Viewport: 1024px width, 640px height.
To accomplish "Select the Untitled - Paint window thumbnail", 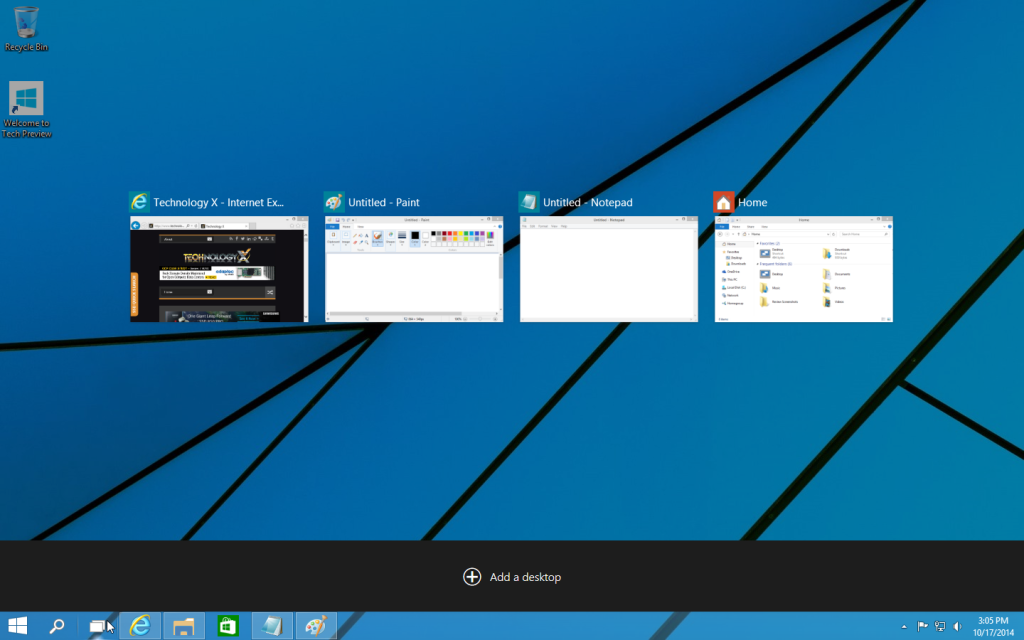I will tap(413, 269).
